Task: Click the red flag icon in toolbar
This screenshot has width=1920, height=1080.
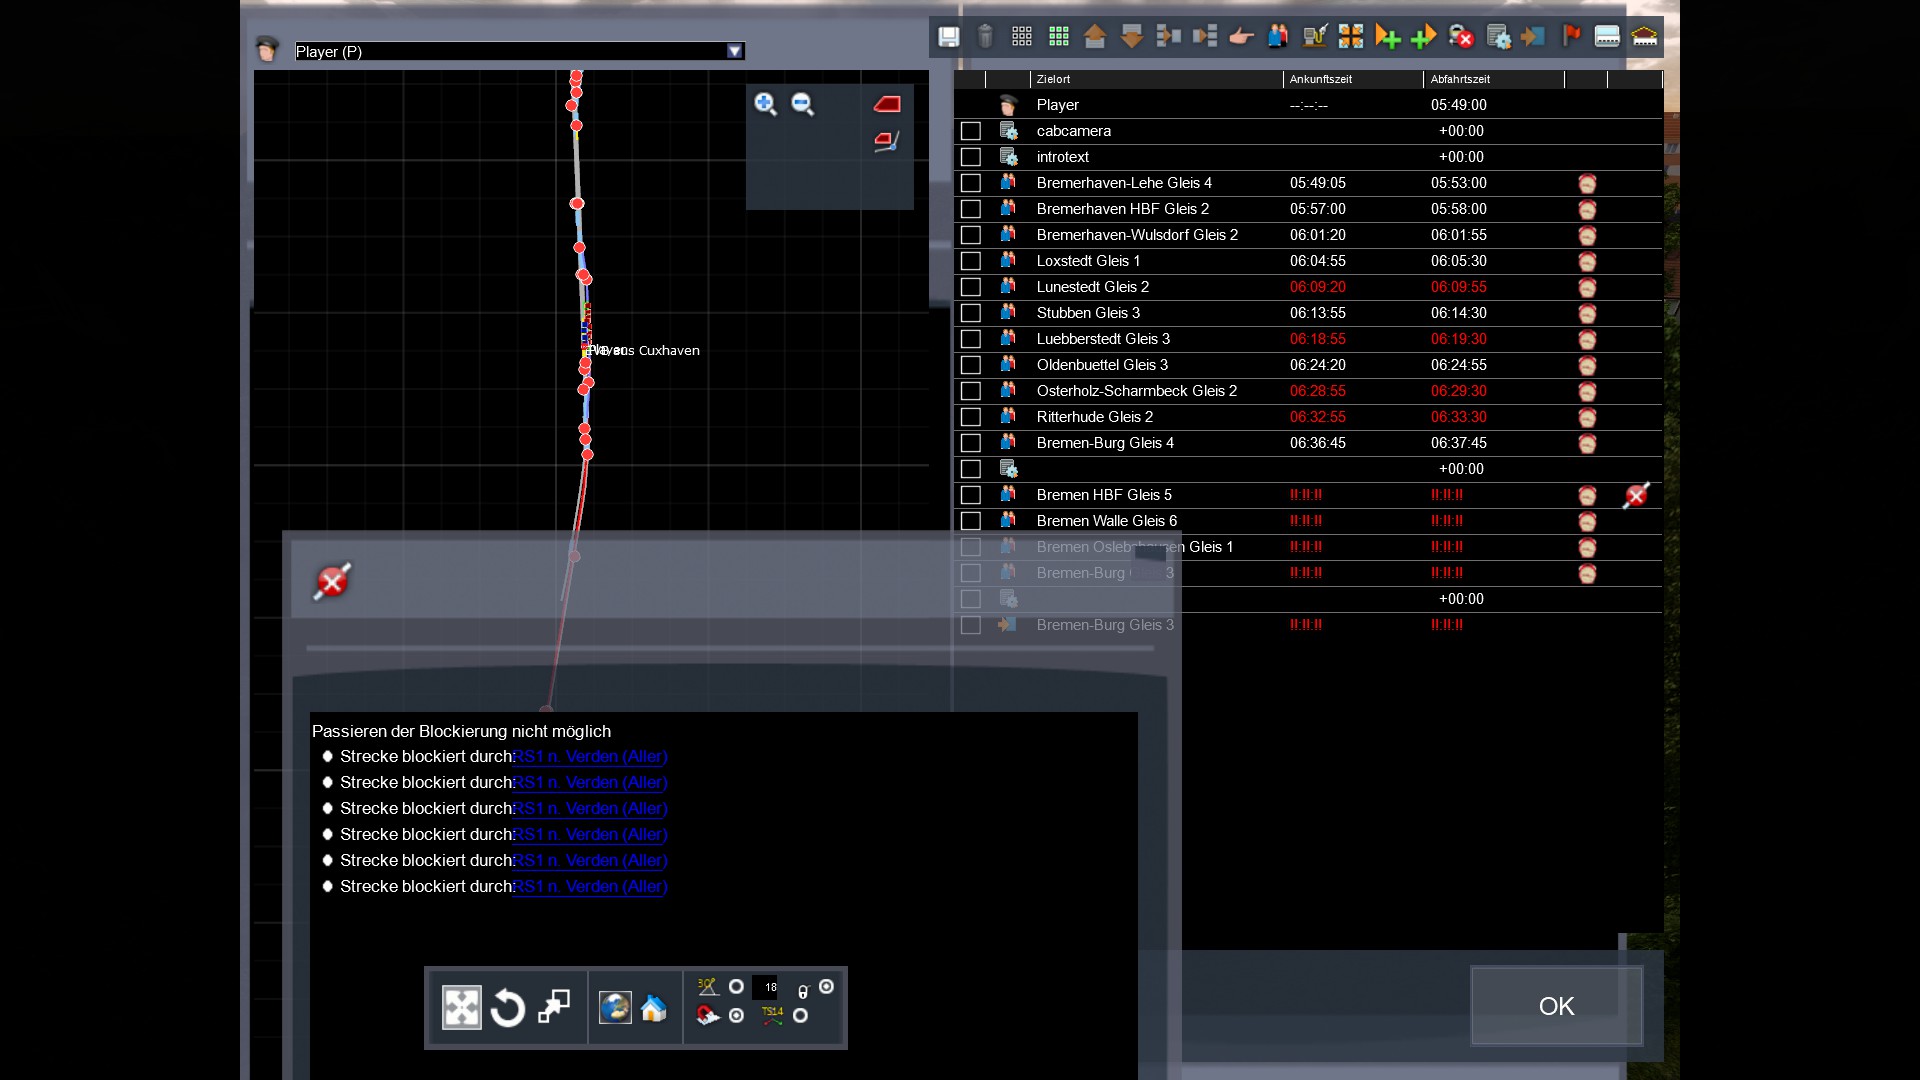Action: point(1571,37)
